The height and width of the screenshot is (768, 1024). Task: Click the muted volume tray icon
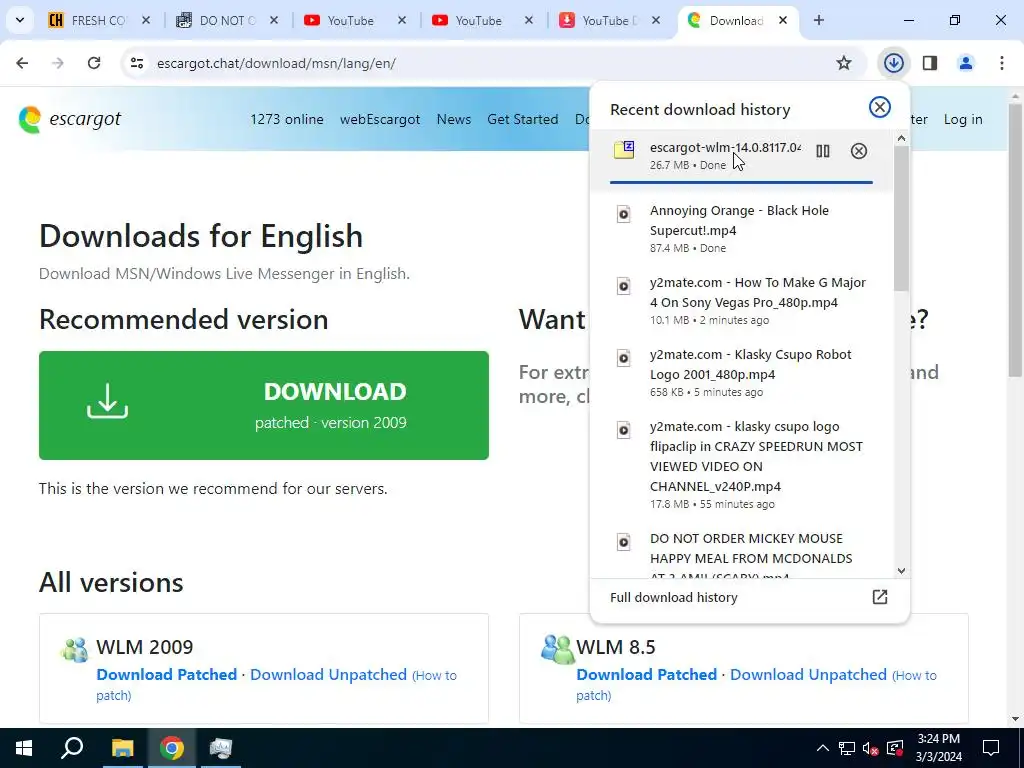click(x=870, y=748)
